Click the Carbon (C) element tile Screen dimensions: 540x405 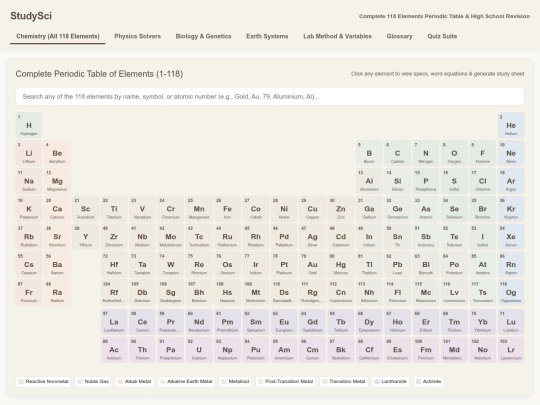[x=397, y=153]
